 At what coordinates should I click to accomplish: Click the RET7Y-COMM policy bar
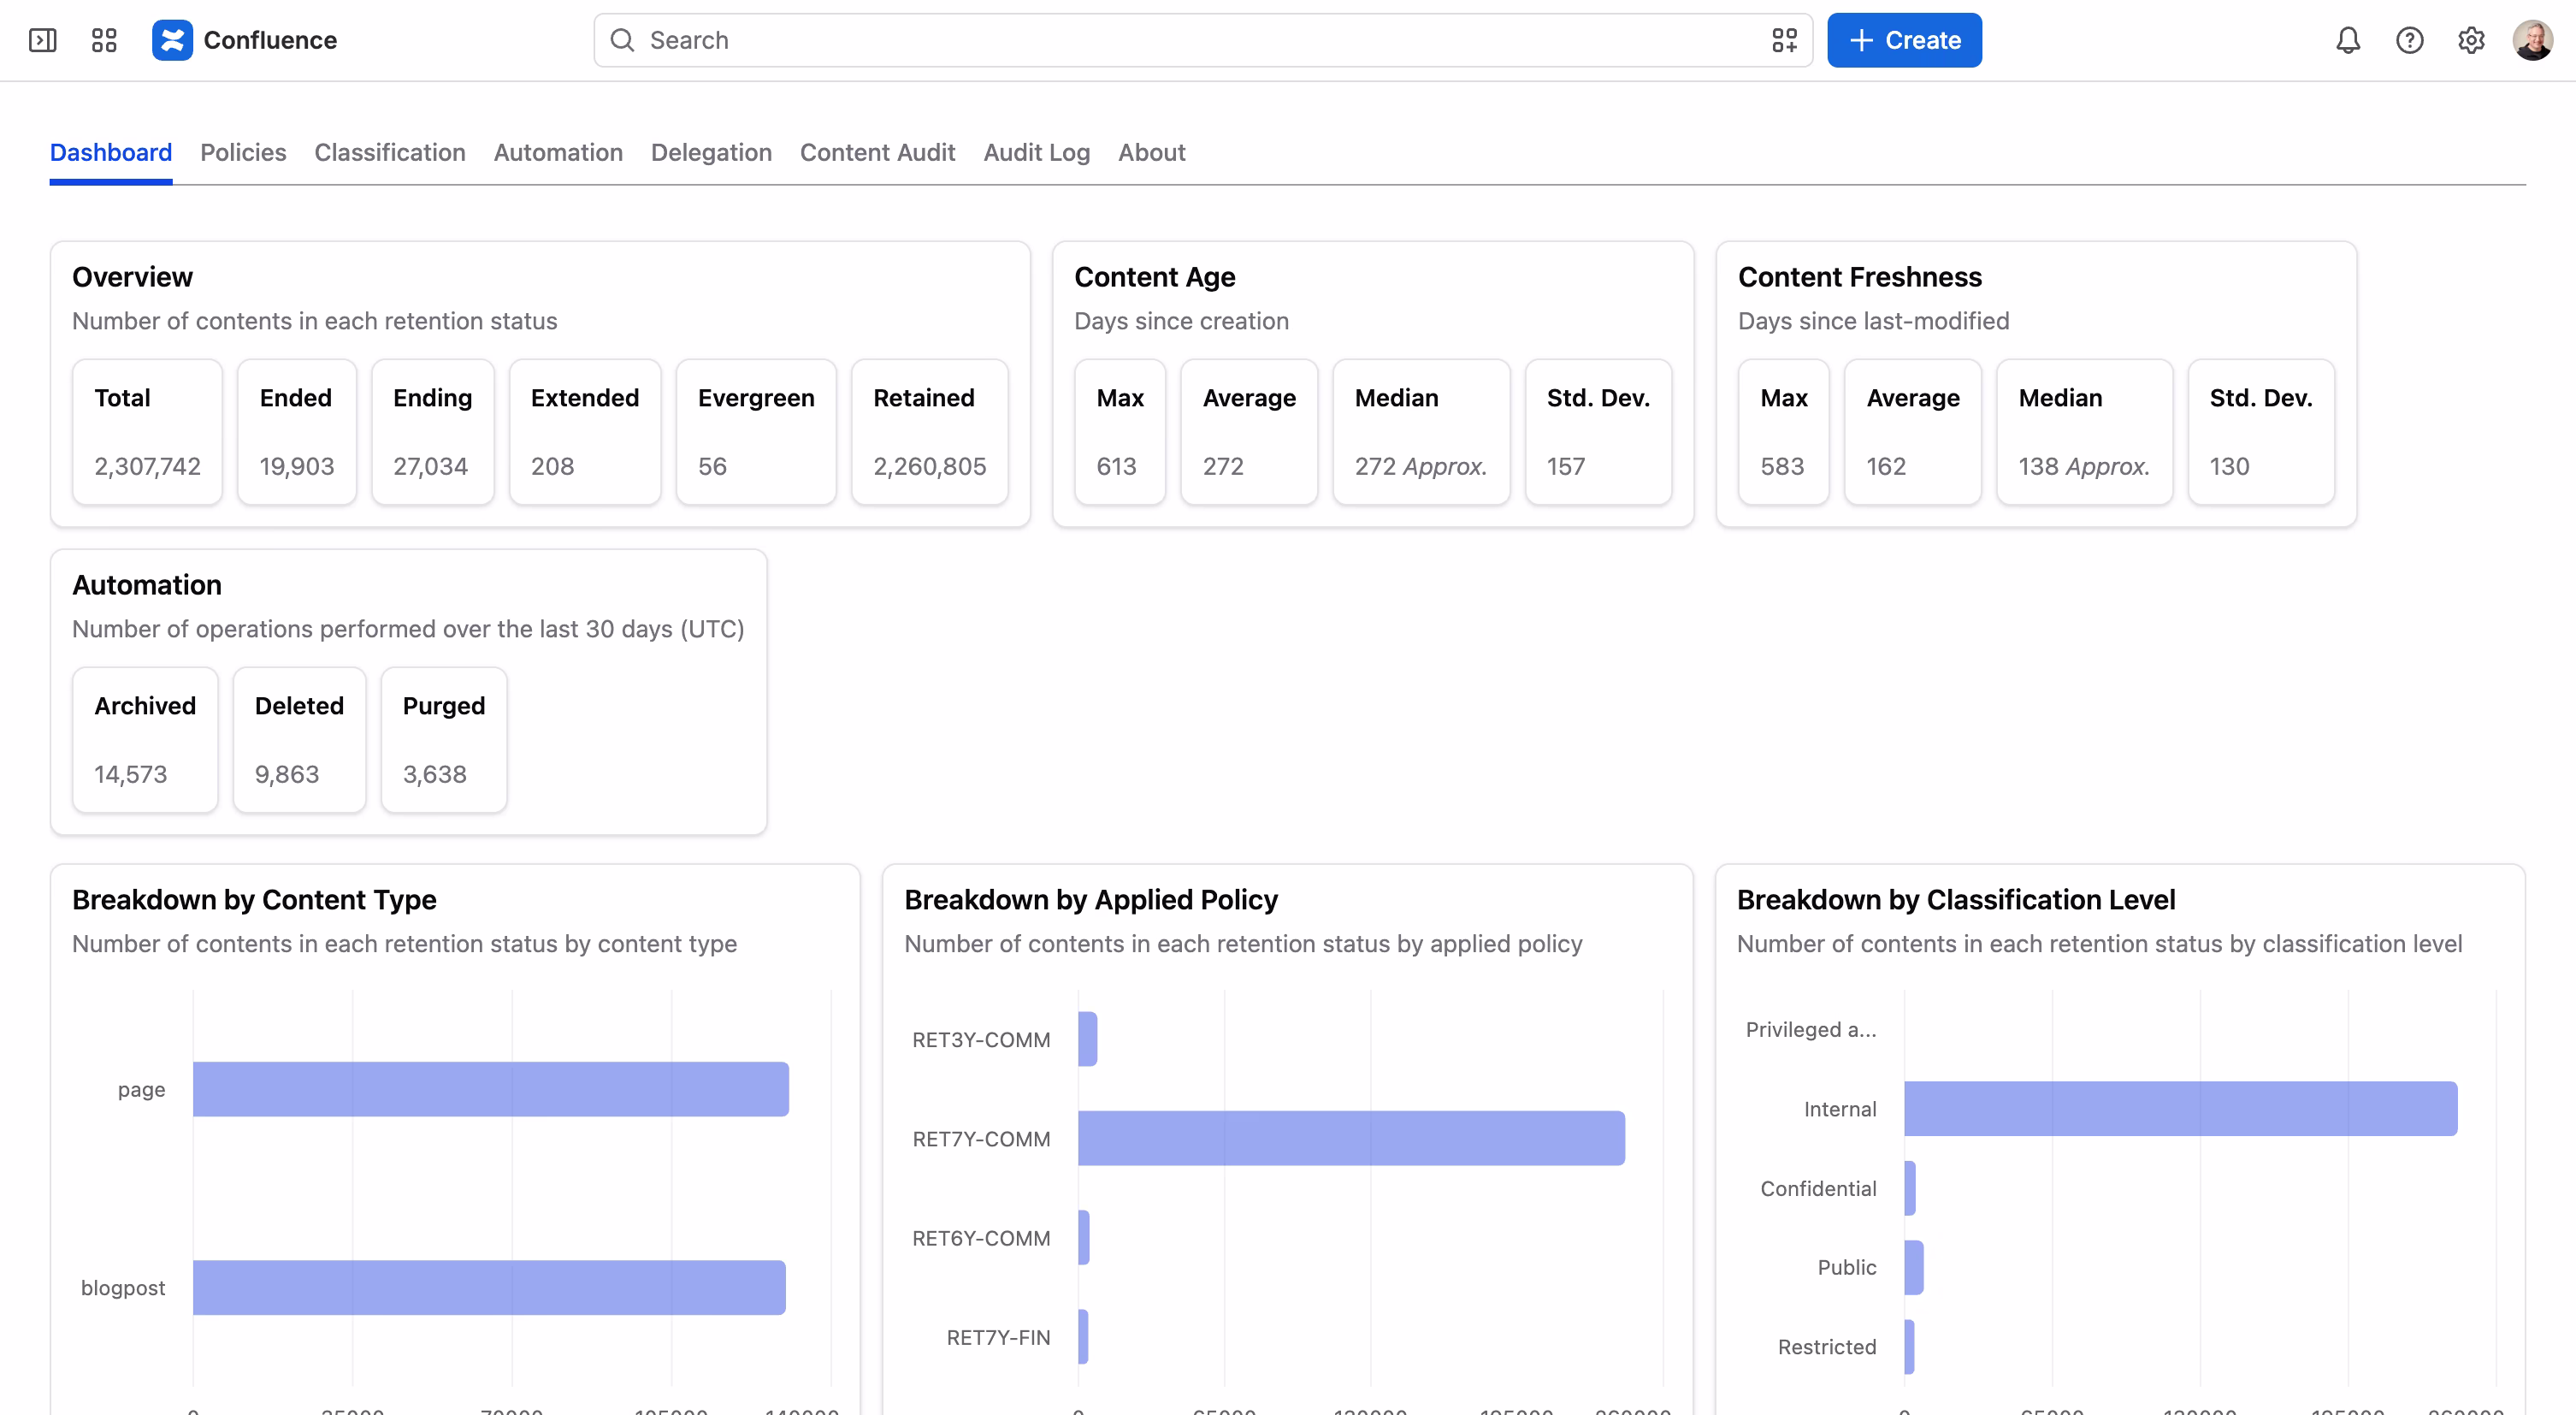(x=1351, y=1138)
